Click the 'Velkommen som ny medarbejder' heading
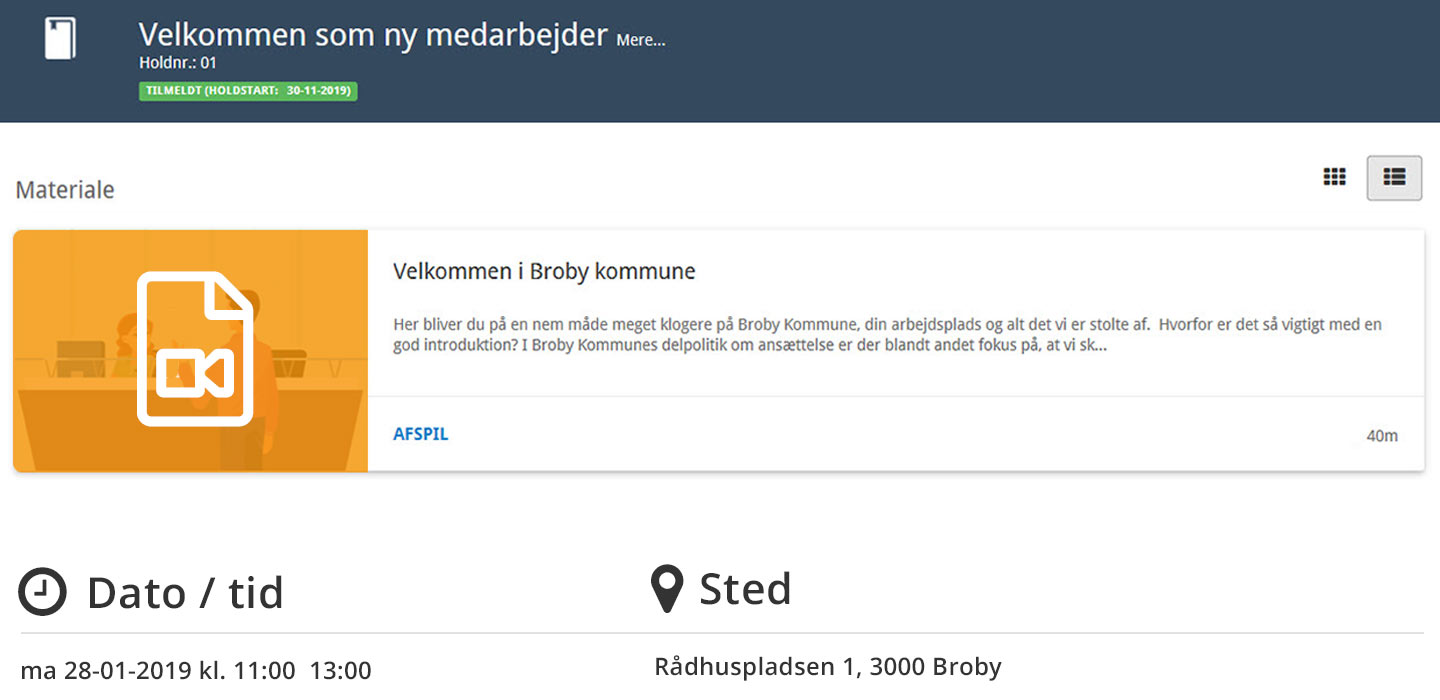This screenshot has width=1440, height=700. [x=373, y=35]
